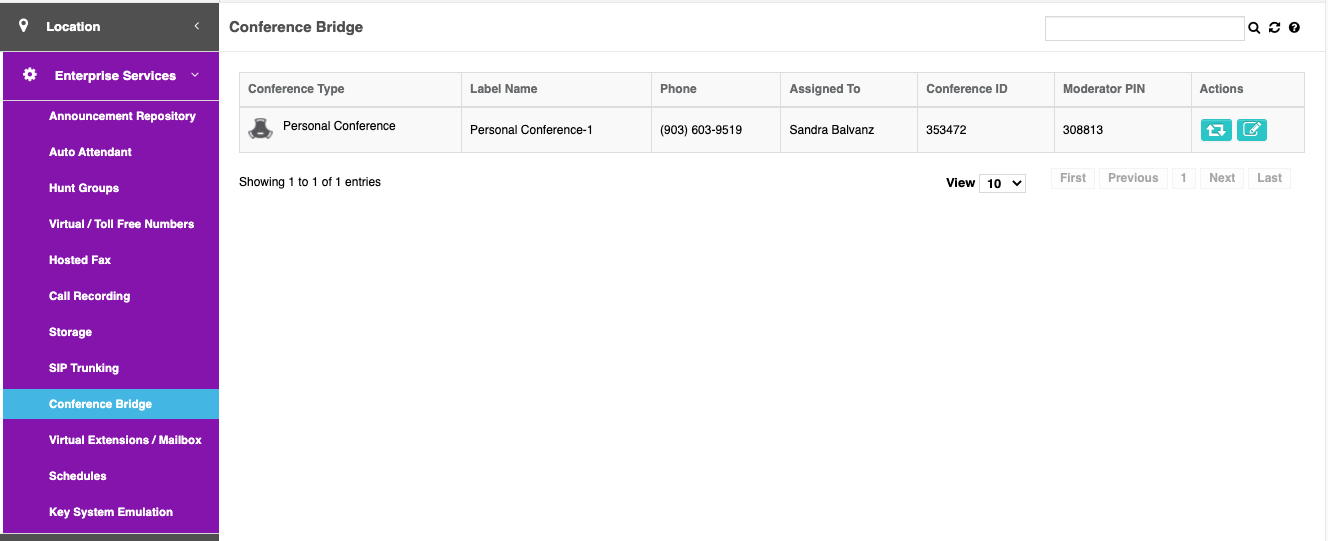Click the Next pagination button
Viewport: 1328px width, 541px height.
click(1222, 178)
